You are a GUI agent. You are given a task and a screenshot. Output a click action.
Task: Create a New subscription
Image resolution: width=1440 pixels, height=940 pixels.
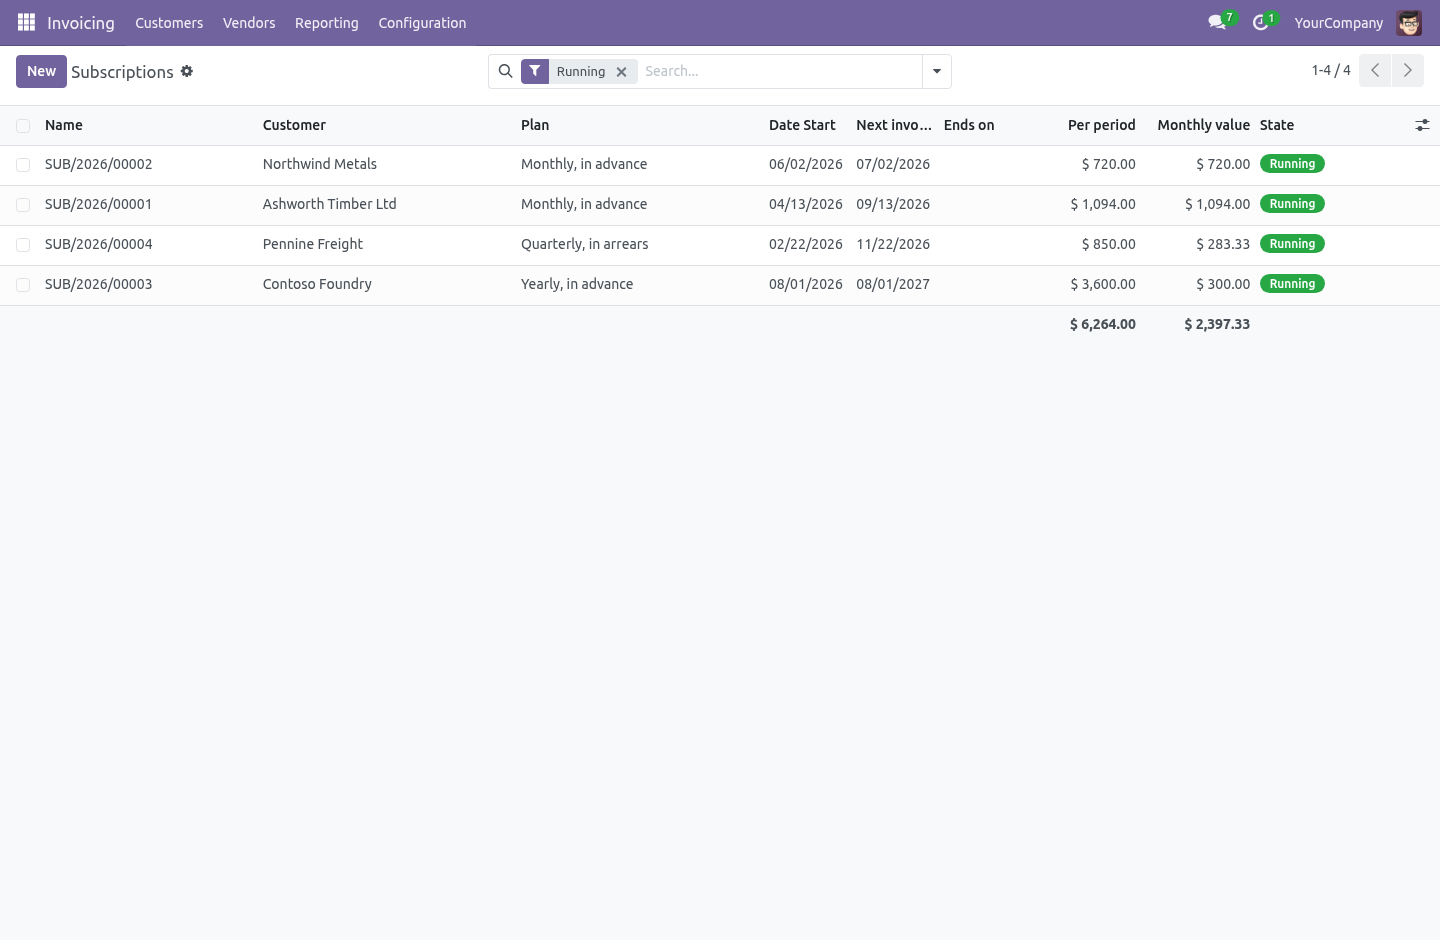coord(41,71)
